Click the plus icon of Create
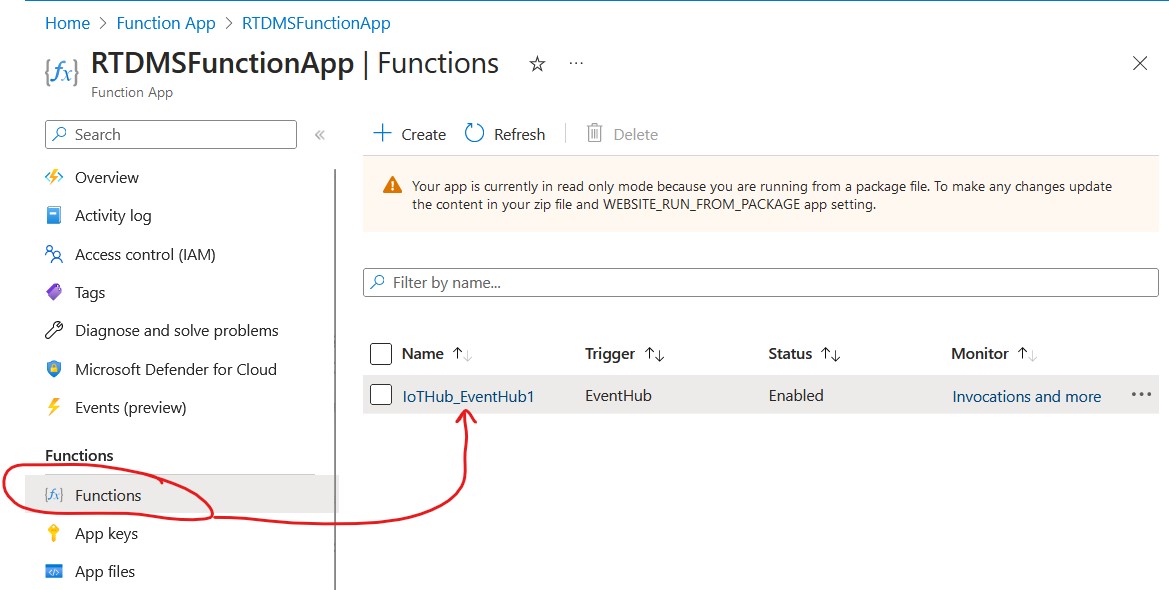The image size is (1169, 590). point(382,134)
